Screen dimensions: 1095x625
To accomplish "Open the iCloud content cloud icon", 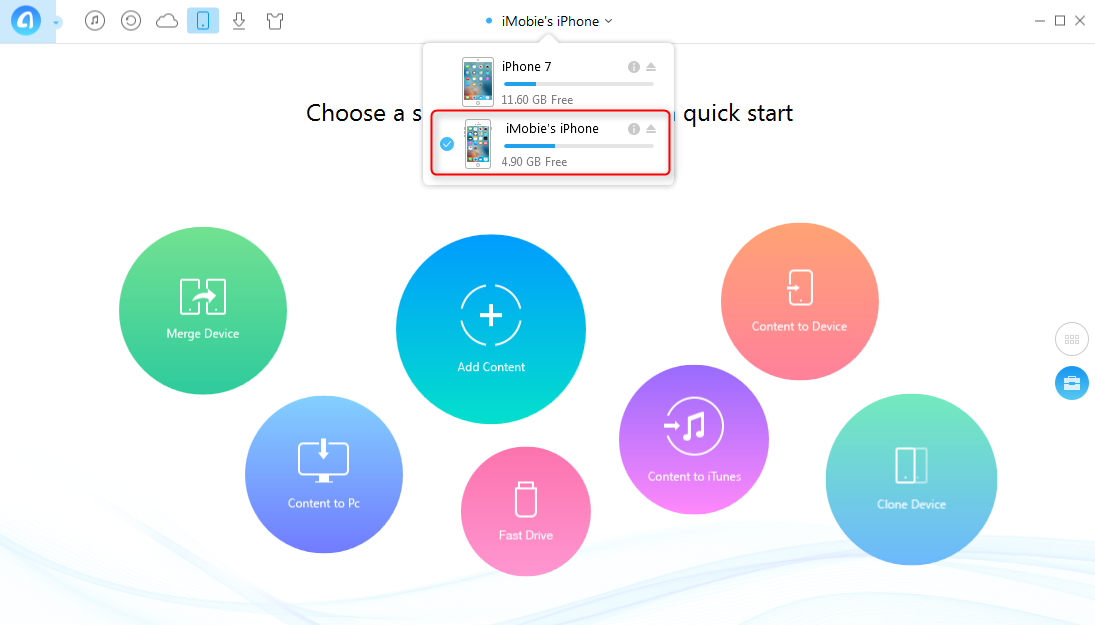I will 167,21.
